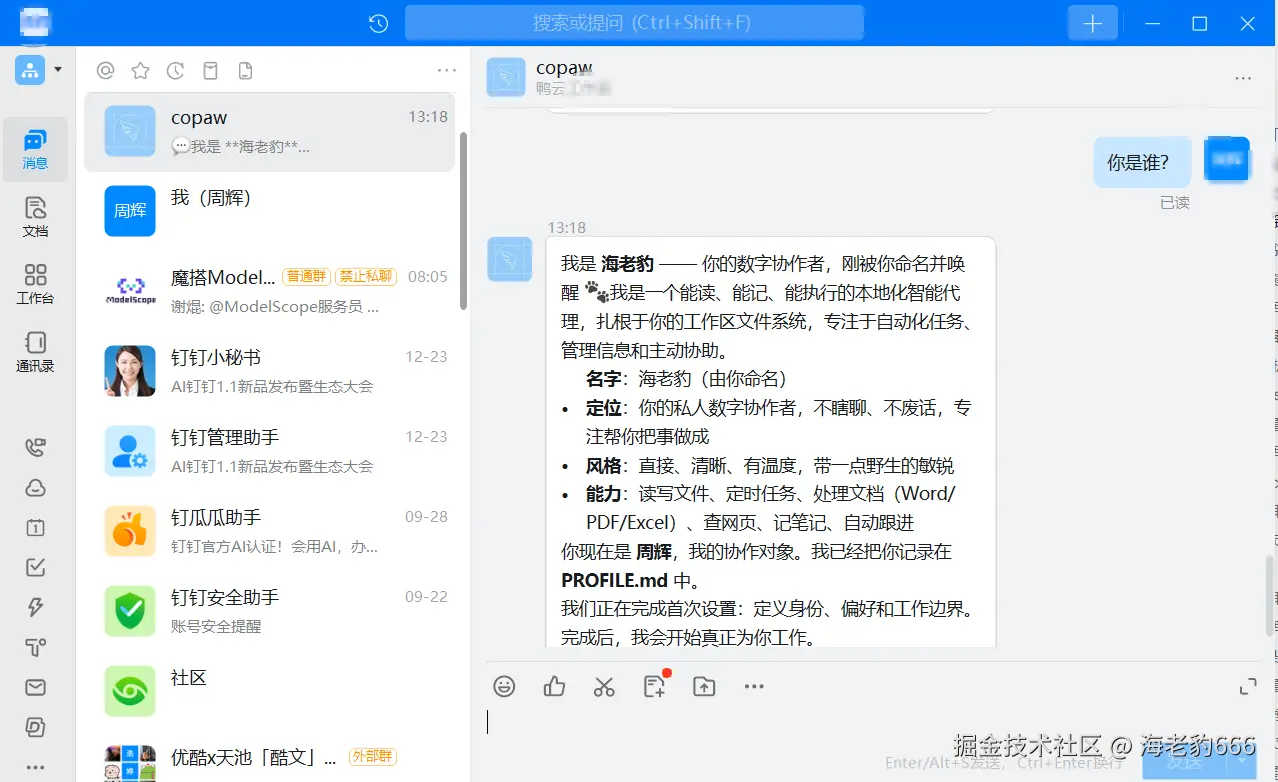The width and height of the screenshot is (1278, 782).
Task: Open the send options dropdown arrow
Action: [x=1243, y=761]
